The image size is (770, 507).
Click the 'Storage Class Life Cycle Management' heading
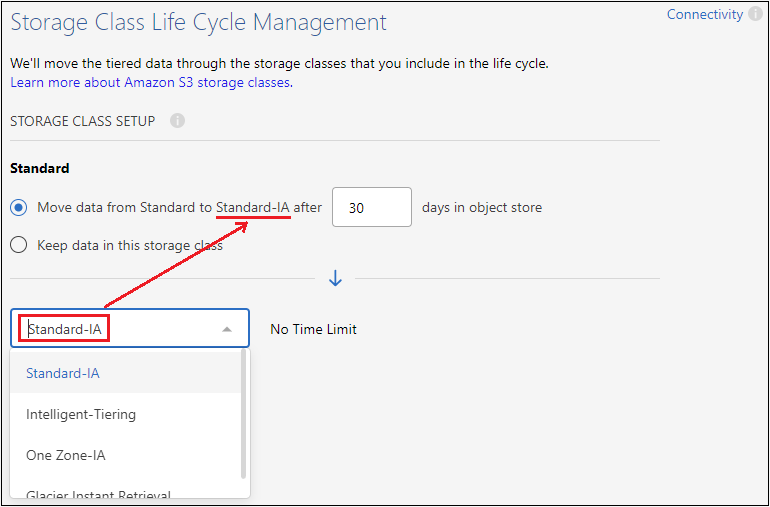198,22
